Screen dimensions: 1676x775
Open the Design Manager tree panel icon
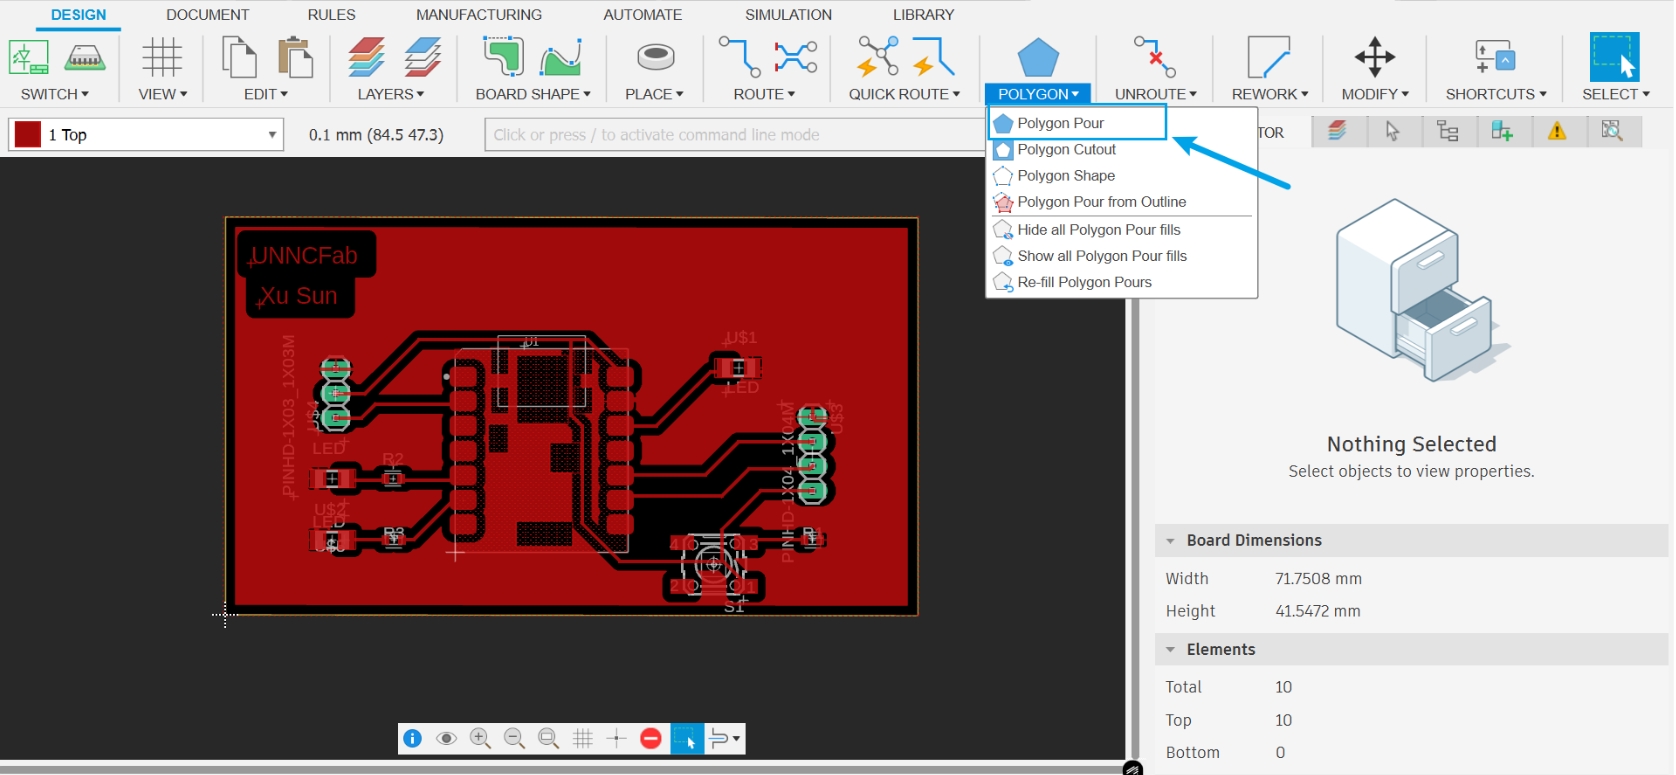pos(1447,131)
